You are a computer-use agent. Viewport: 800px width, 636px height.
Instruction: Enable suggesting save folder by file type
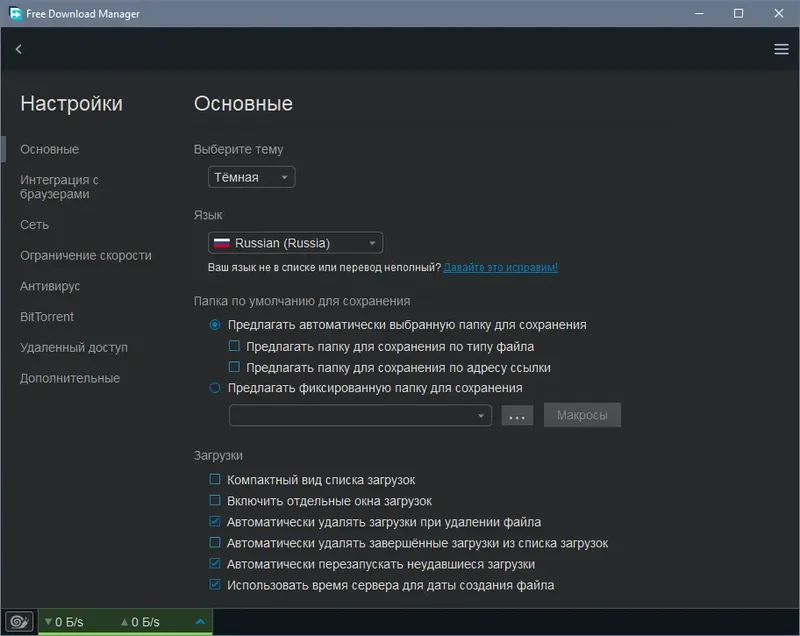click(x=234, y=346)
